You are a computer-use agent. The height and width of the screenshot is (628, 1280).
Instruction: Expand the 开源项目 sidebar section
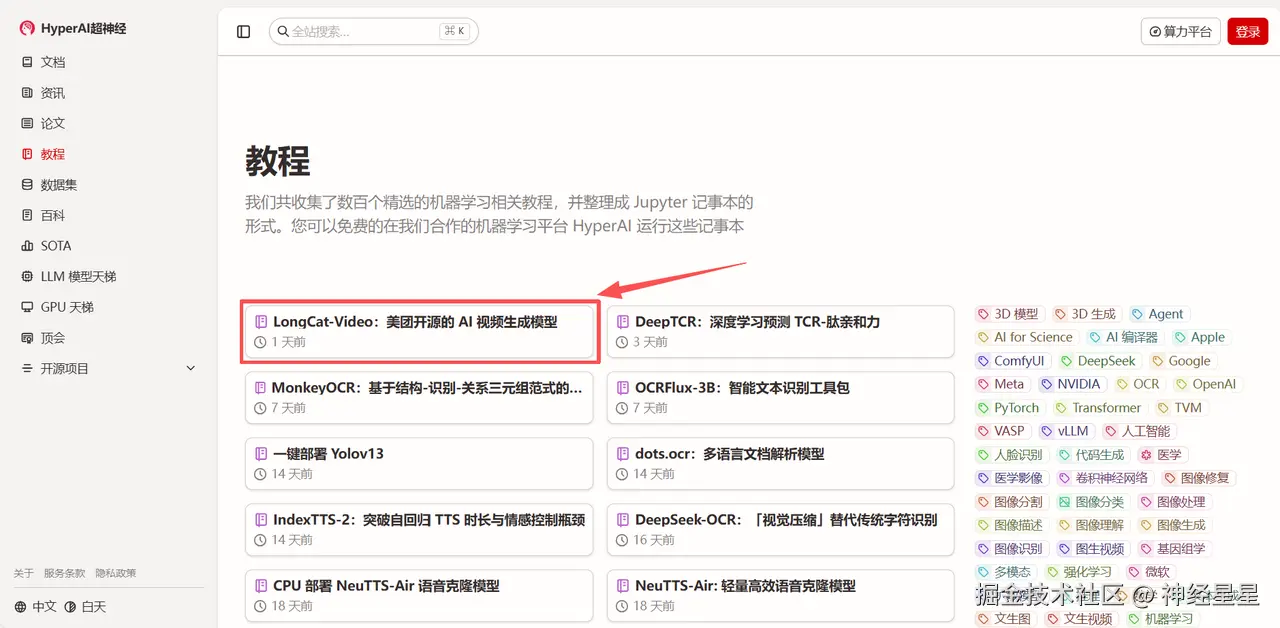point(109,369)
